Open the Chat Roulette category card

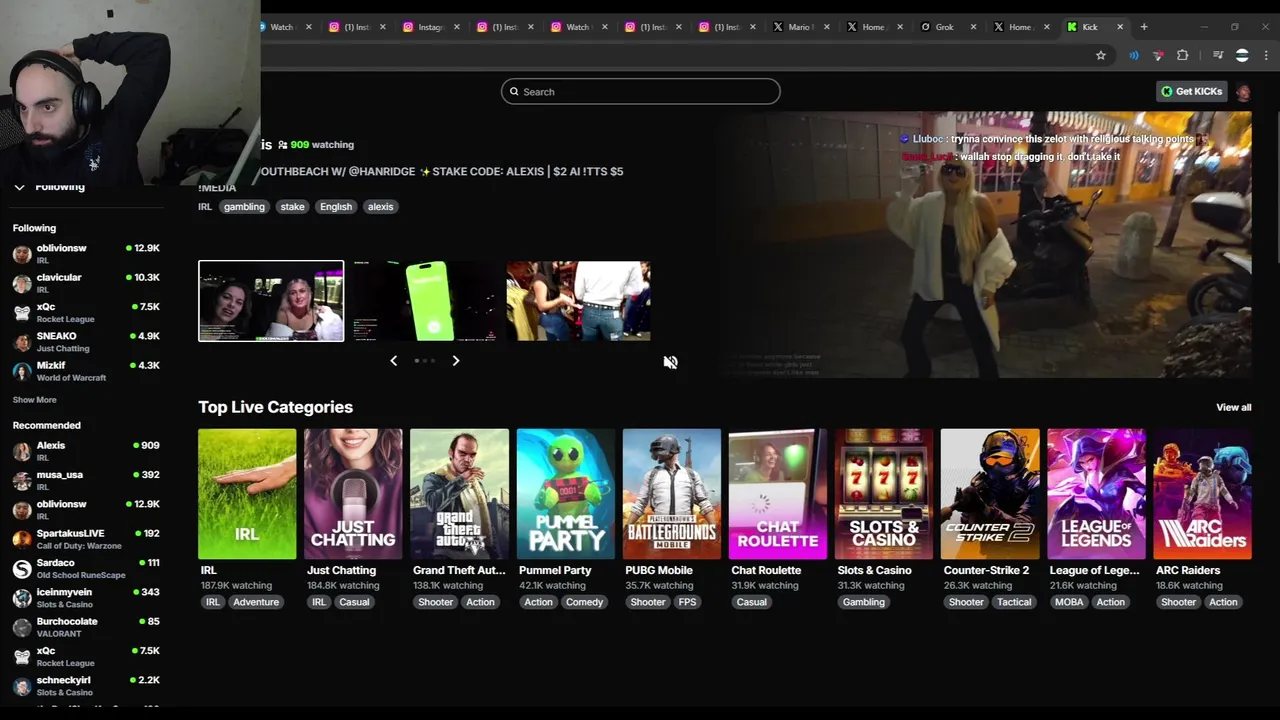pyautogui.click(x=777, y=494)
